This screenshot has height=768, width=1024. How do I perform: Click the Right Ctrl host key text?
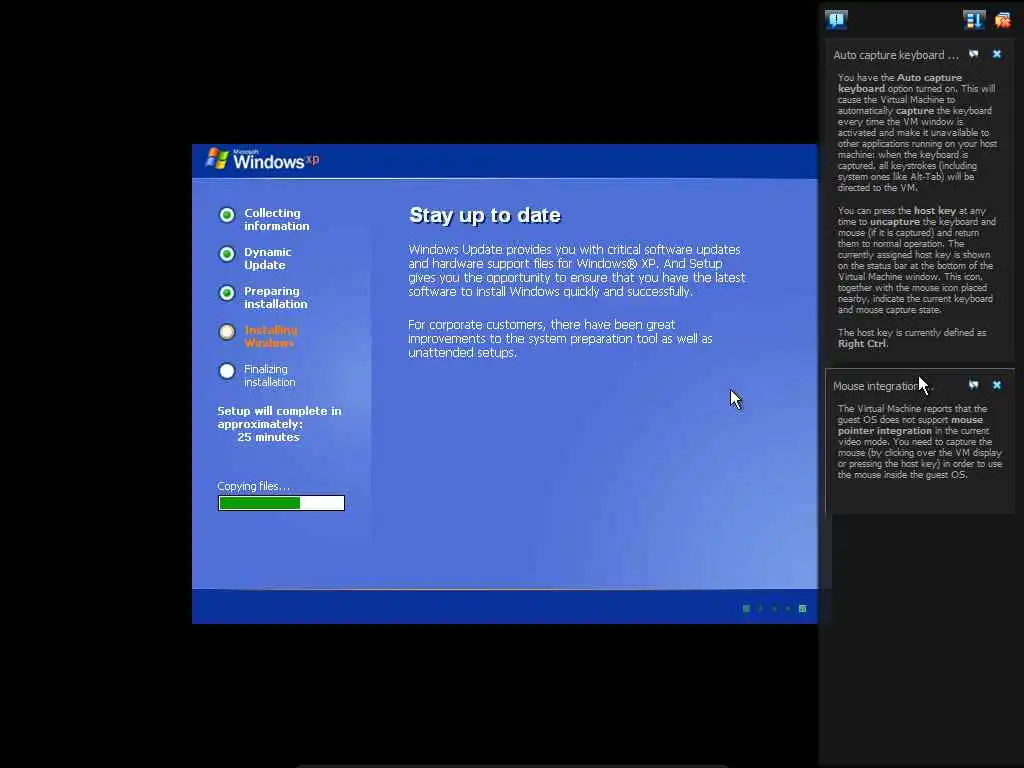tap(863, 344)
